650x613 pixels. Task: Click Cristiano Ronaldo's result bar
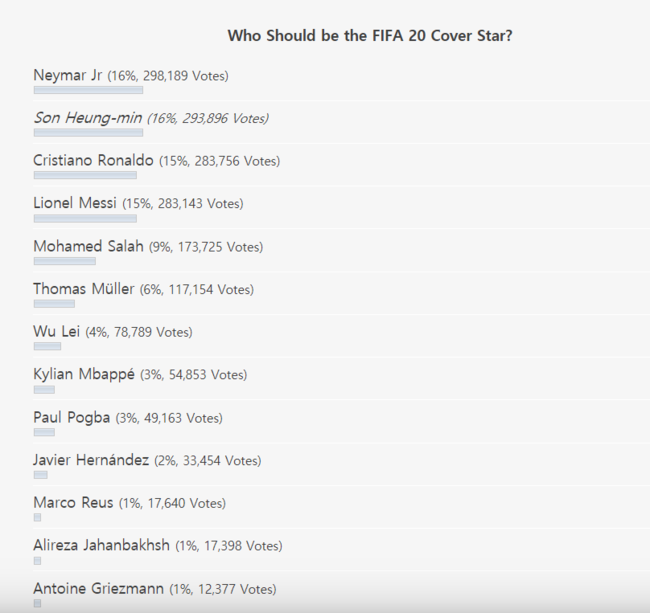click(85, 175)
